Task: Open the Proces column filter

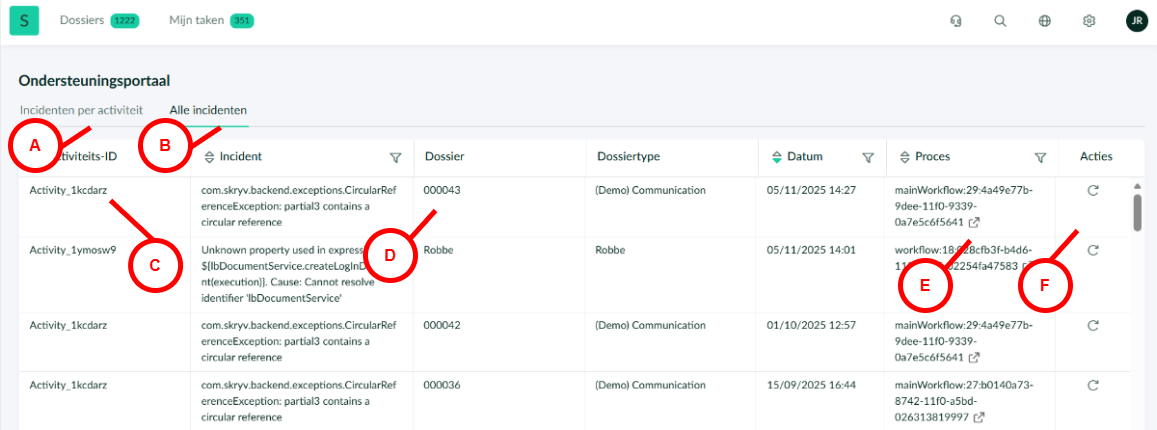Action: [x=1040, y=157]
